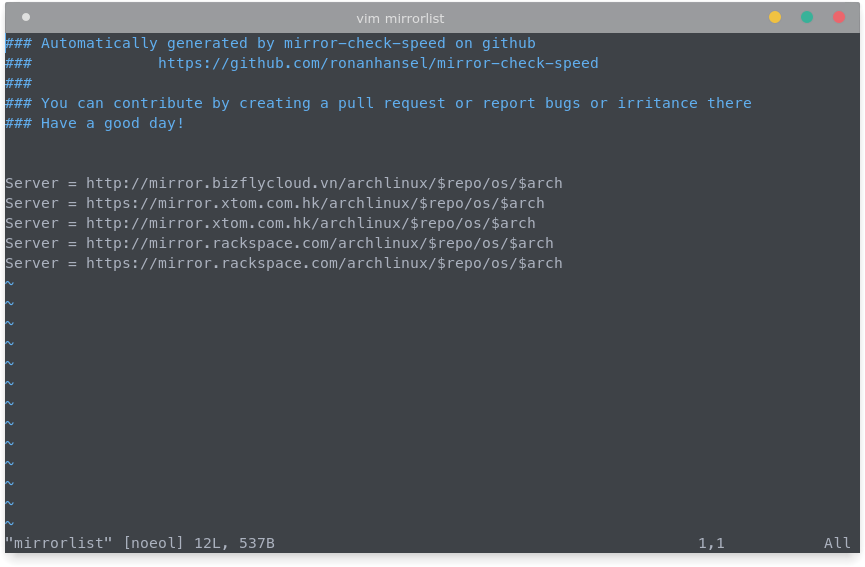Open the github.com/ronanhansel/mirror-check-speed URL
Viewport: 865px width, 567px height.
[378, 63]
